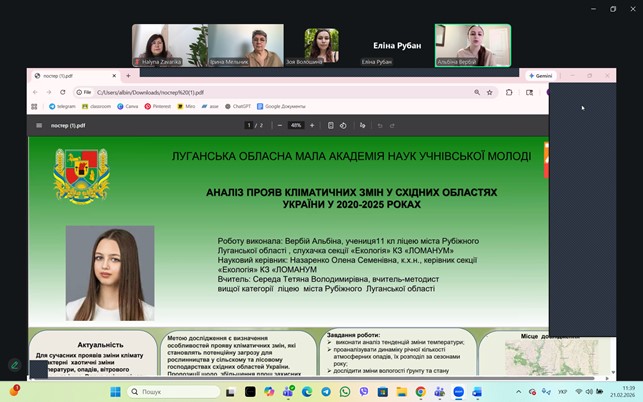Viewport: 643px width, 402px height.
Task: Edit the PDF zoom percentage field
Action: 296,125
